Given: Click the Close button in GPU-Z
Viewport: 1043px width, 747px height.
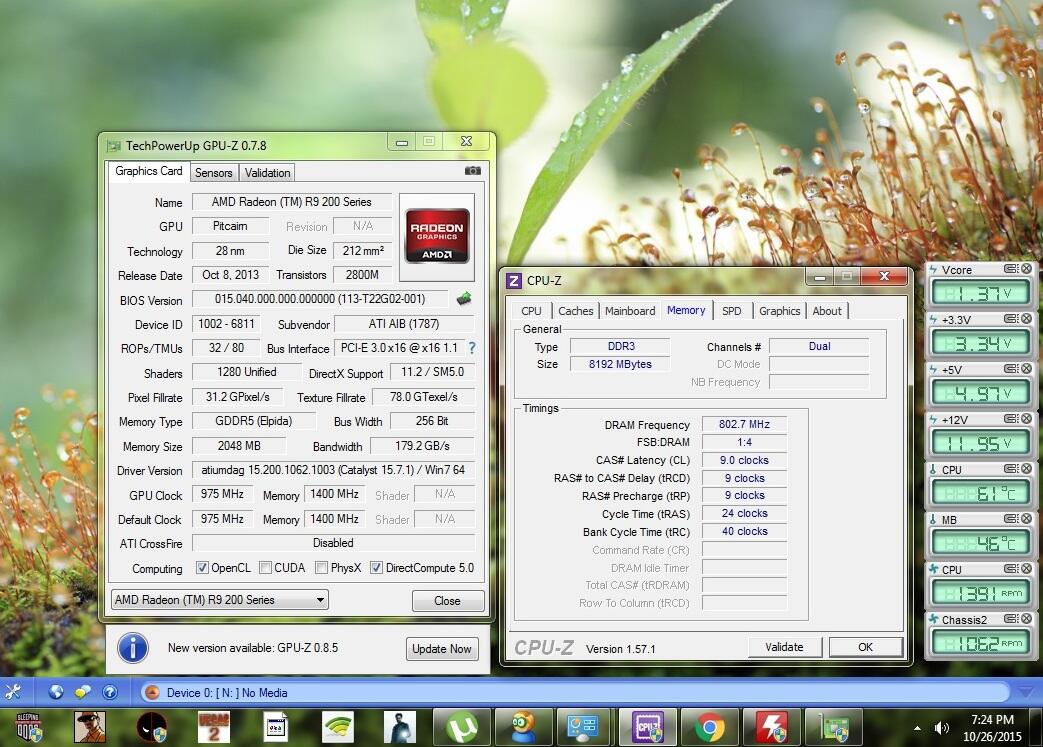Looking at the screenshot, I should pos(447,601).
